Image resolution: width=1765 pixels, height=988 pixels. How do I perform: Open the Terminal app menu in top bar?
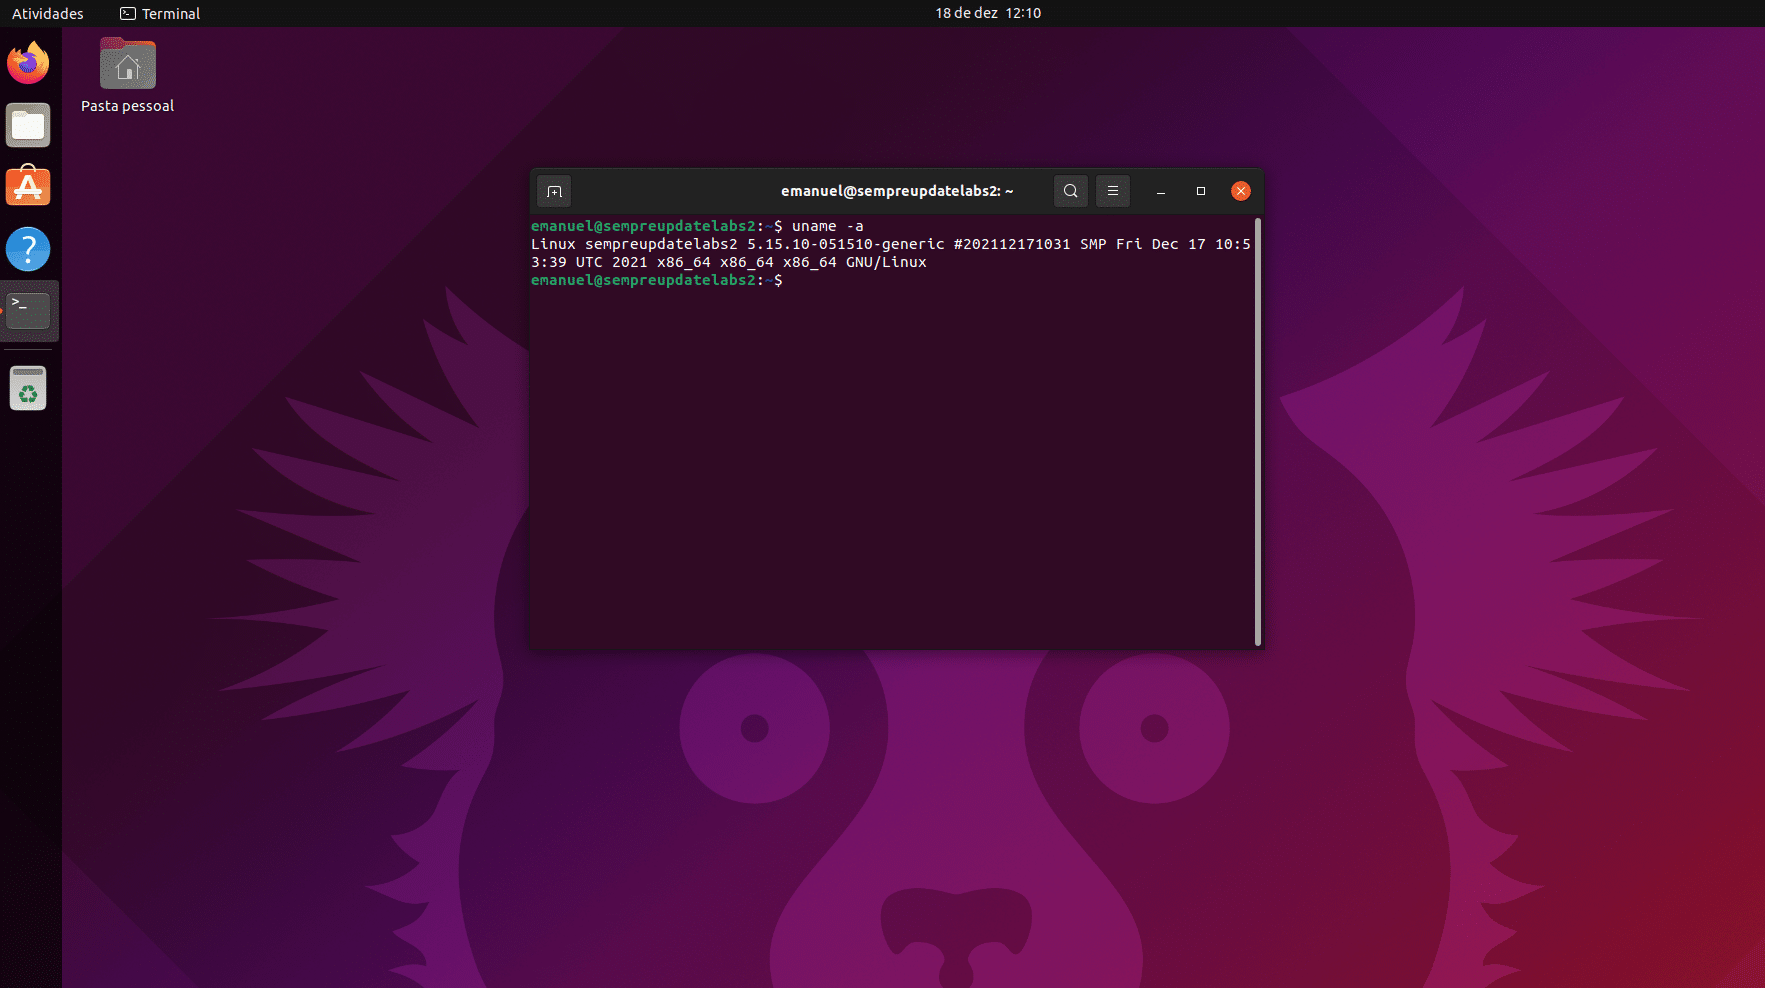160,14
